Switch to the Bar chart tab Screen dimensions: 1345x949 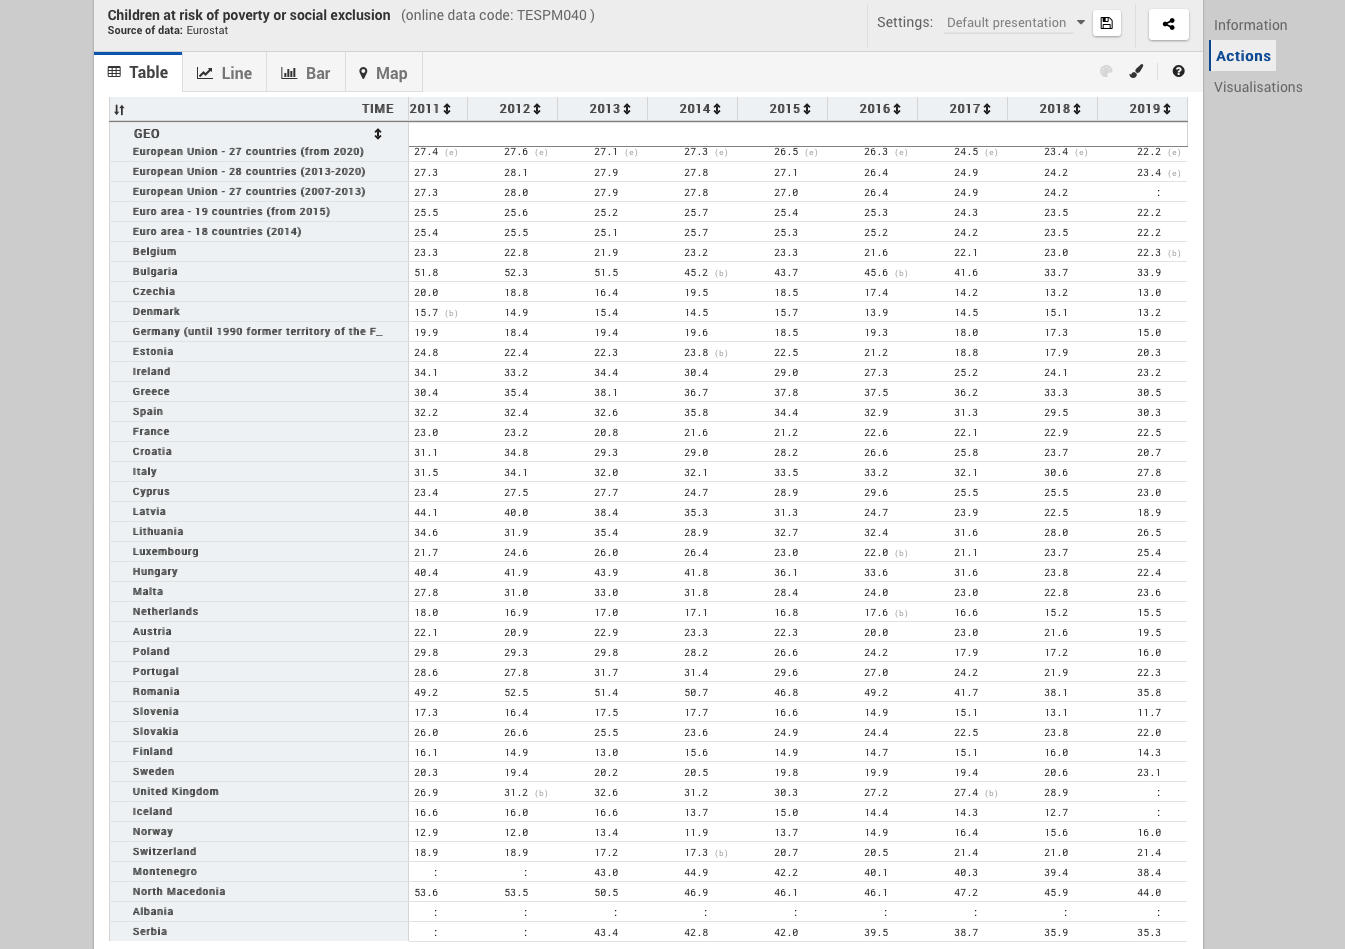pyautogui.click(x=306, y=73)
